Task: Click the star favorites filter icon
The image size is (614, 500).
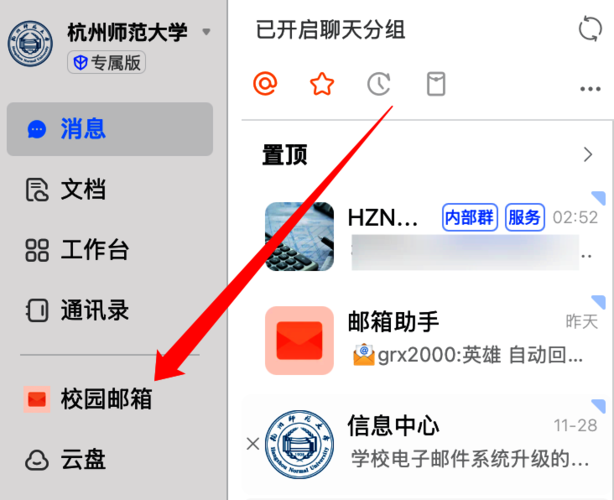Action: tap(322, 83)
